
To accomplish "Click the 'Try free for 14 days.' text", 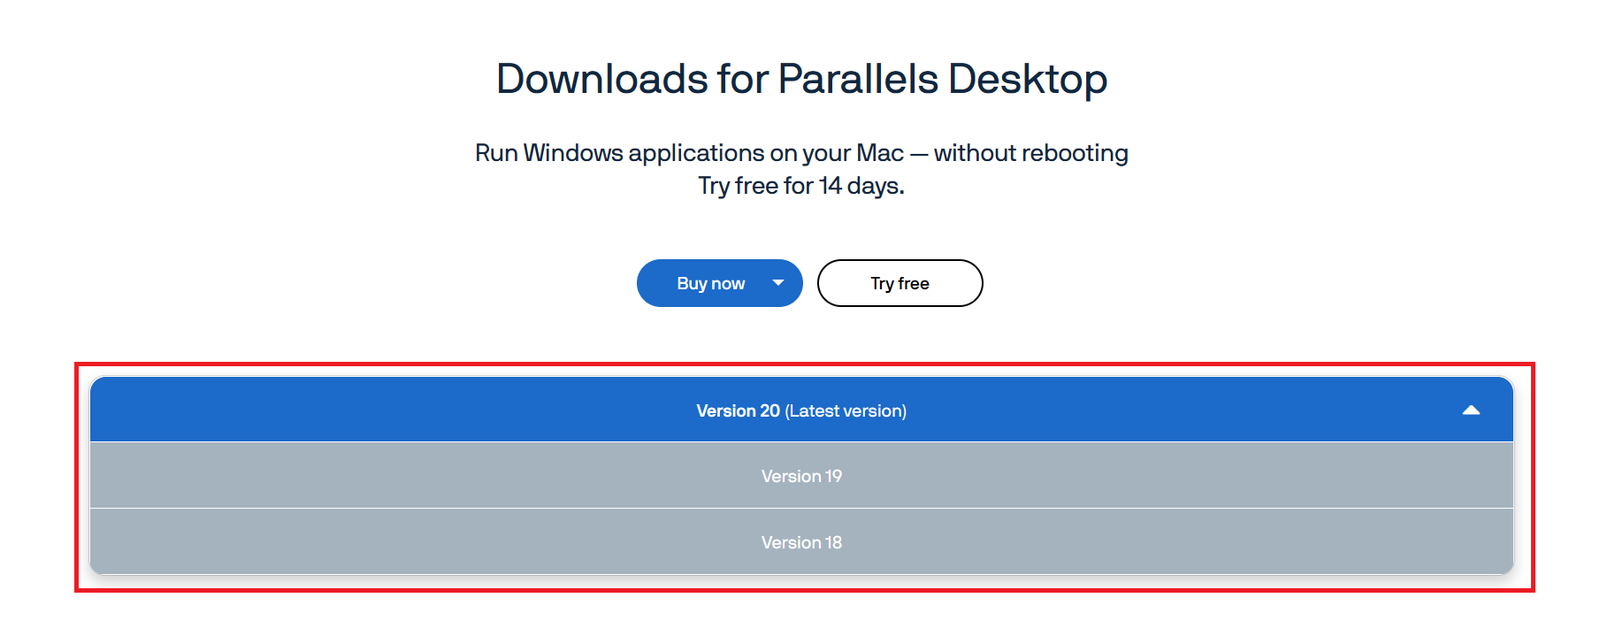I will [801, 186].
